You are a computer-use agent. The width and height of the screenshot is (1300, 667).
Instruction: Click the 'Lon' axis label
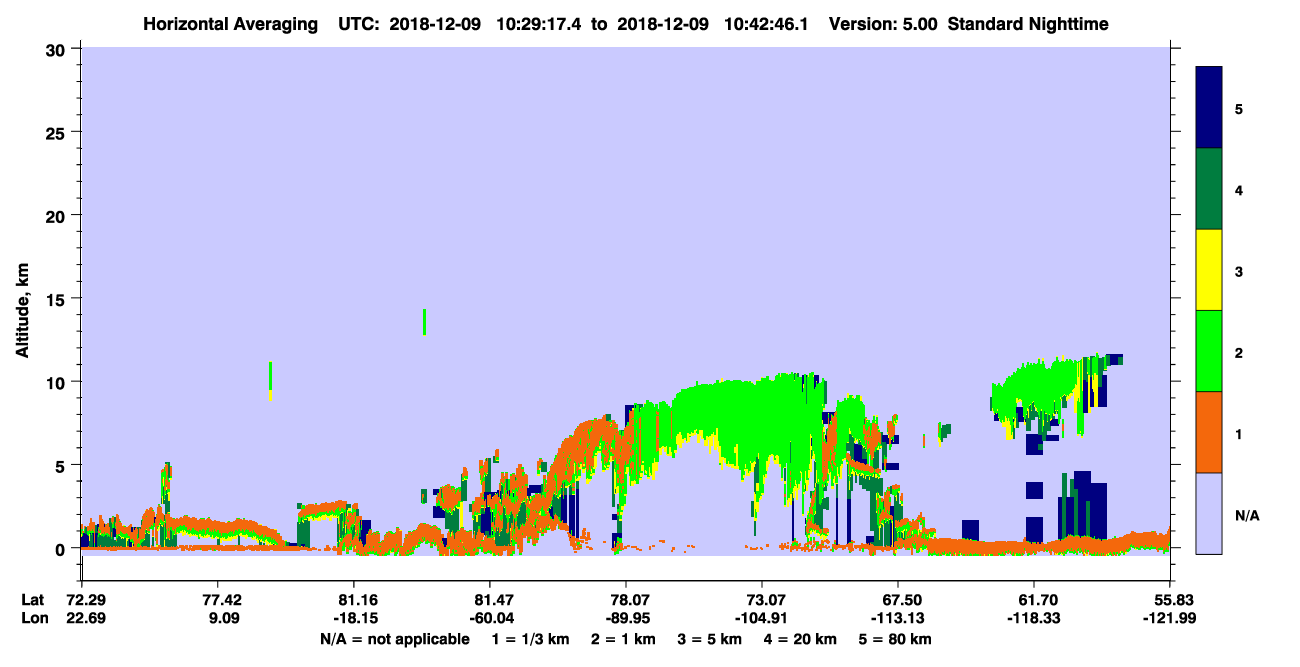pyautogui.click(x=33, y=619)
